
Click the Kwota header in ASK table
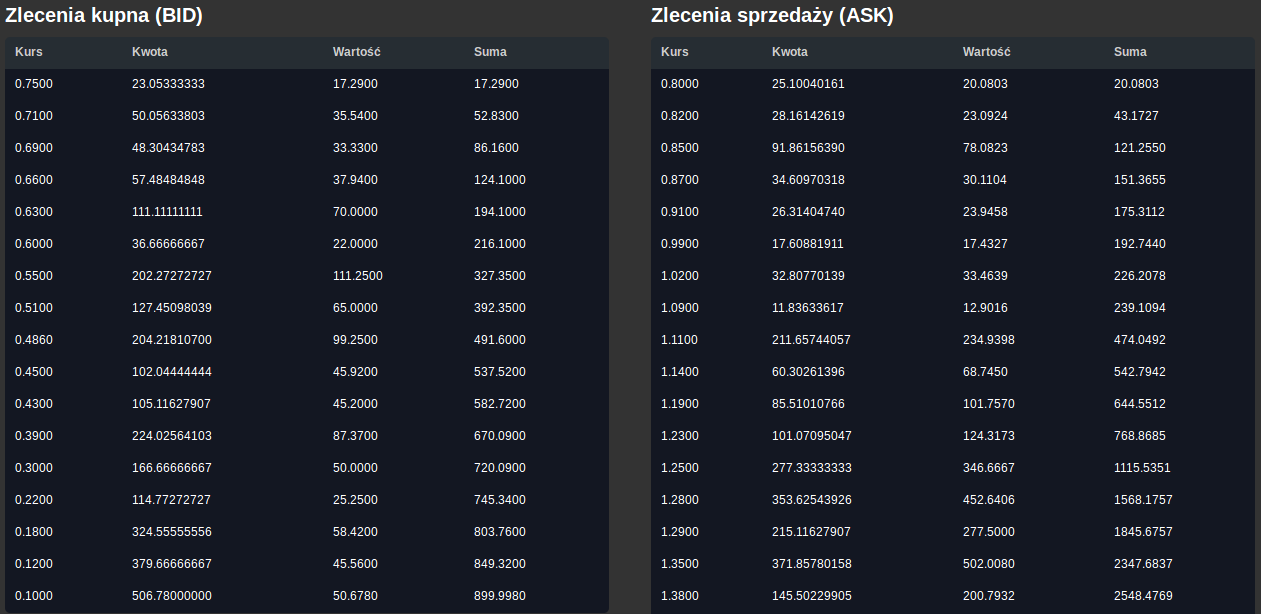(x=789, y=52)
